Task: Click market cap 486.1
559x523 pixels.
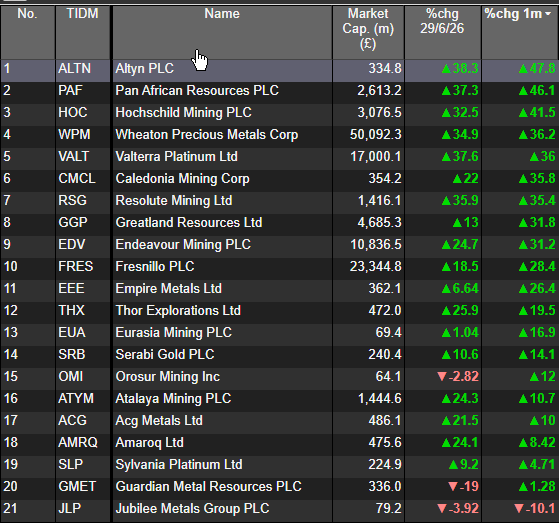Action: click(385, 421)
